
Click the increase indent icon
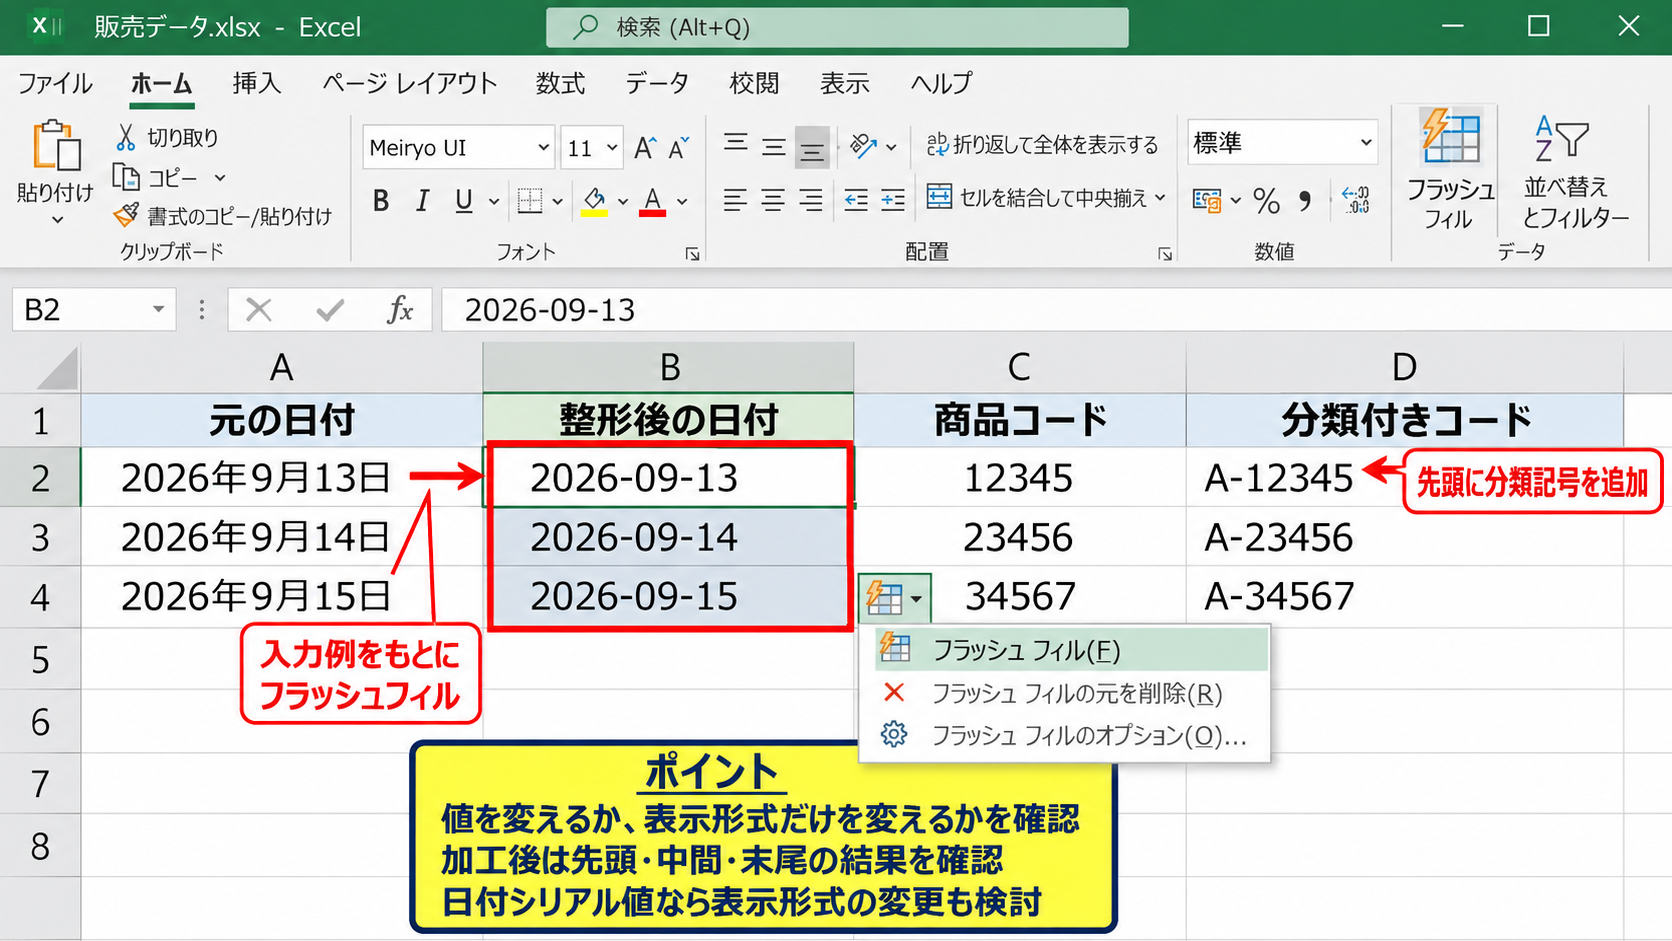893,200
